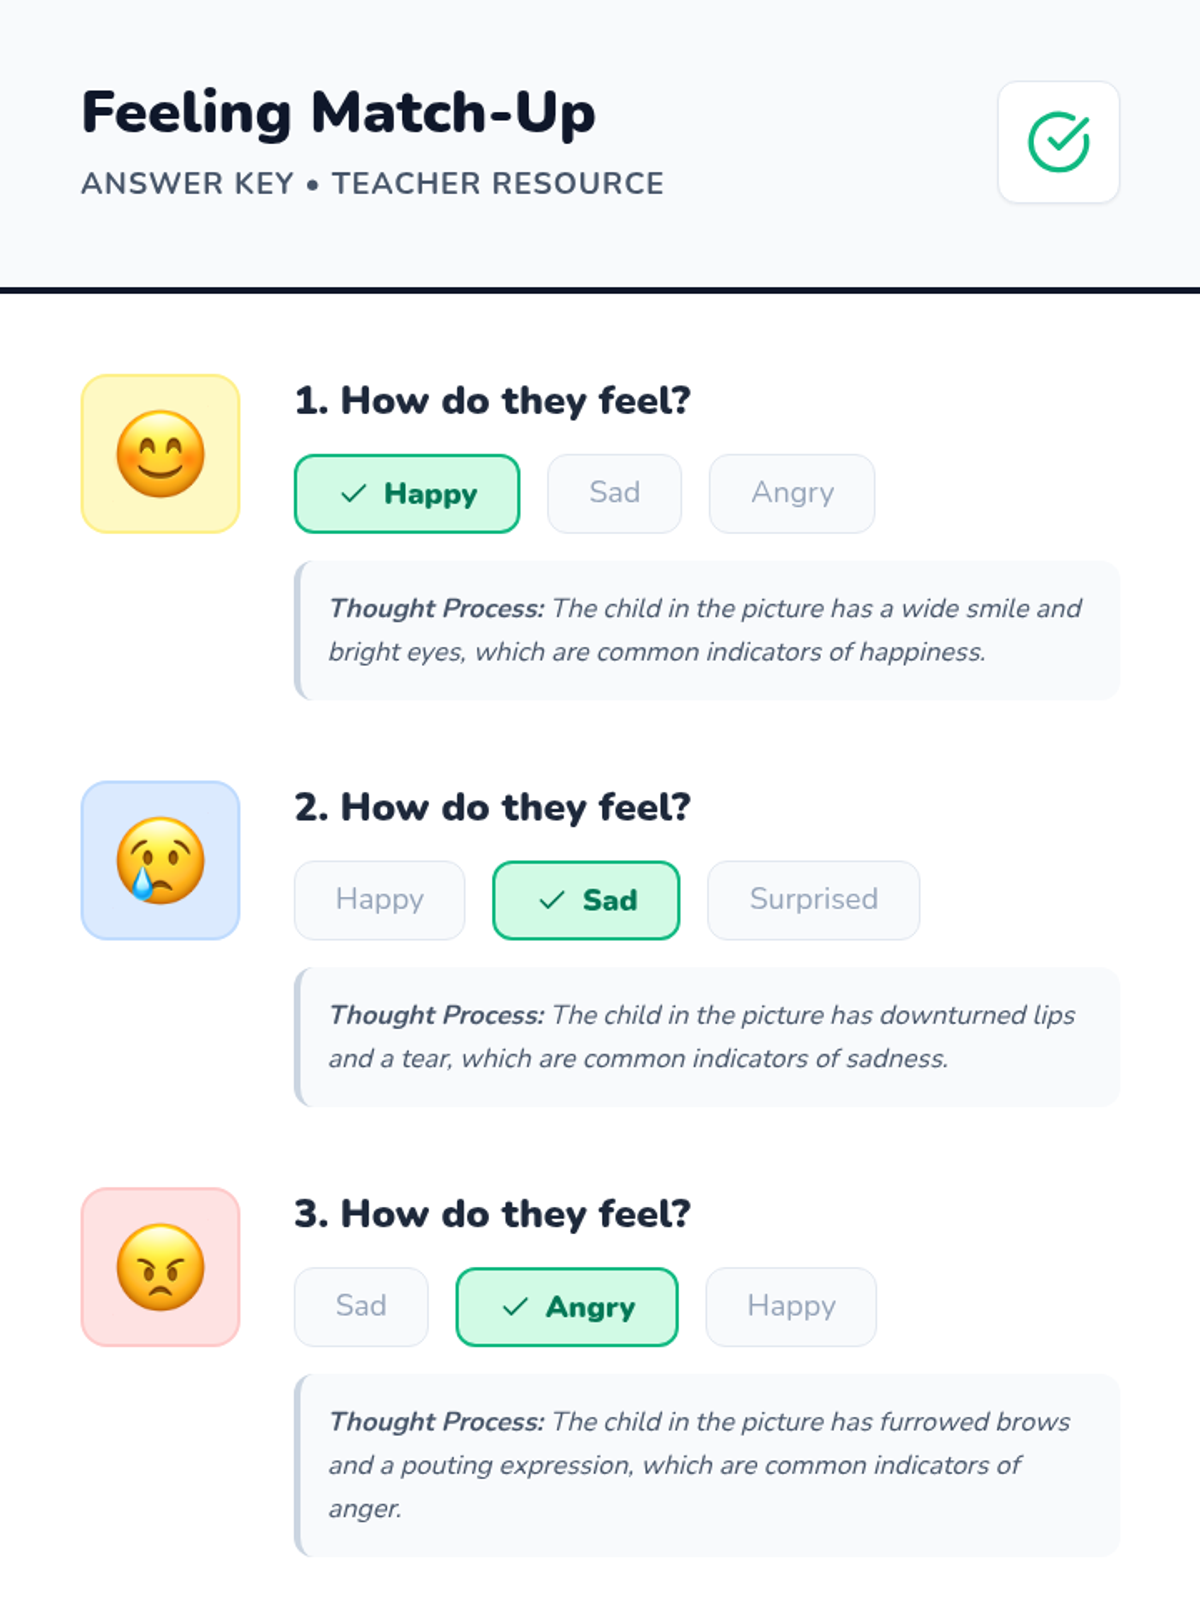The height and width of the screenshot is (1600, 1200).
Task: Click the crying sad emoji thumbnail
Action: pyautogui.click(x=160, y=860)
